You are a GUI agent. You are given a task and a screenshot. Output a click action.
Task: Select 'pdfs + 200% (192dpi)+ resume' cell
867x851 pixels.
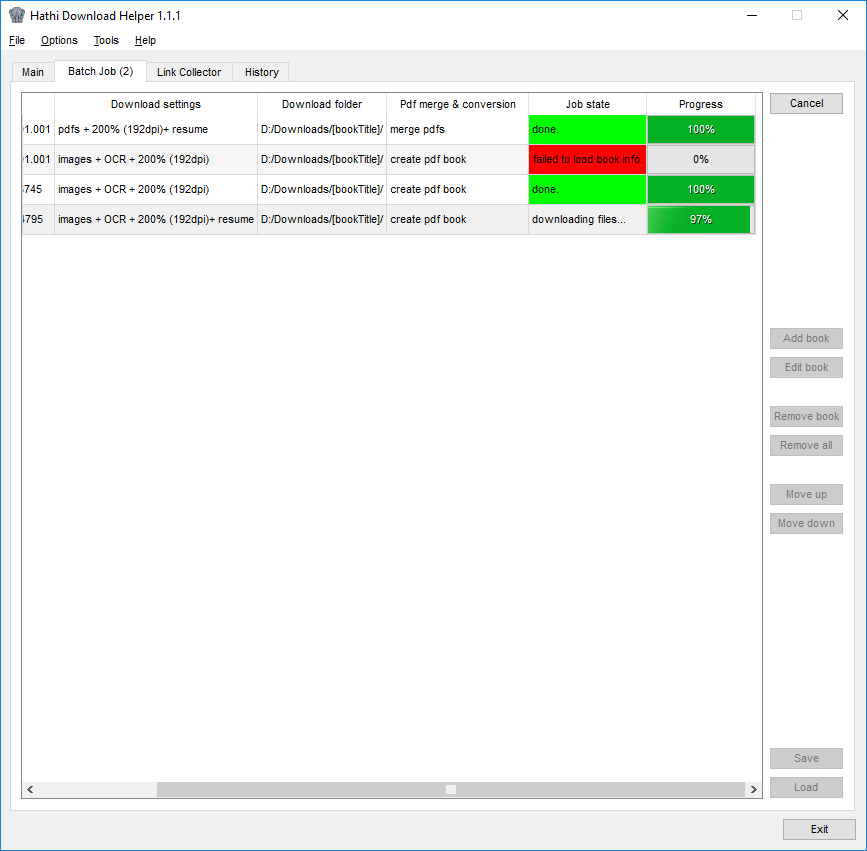[156, 129]
